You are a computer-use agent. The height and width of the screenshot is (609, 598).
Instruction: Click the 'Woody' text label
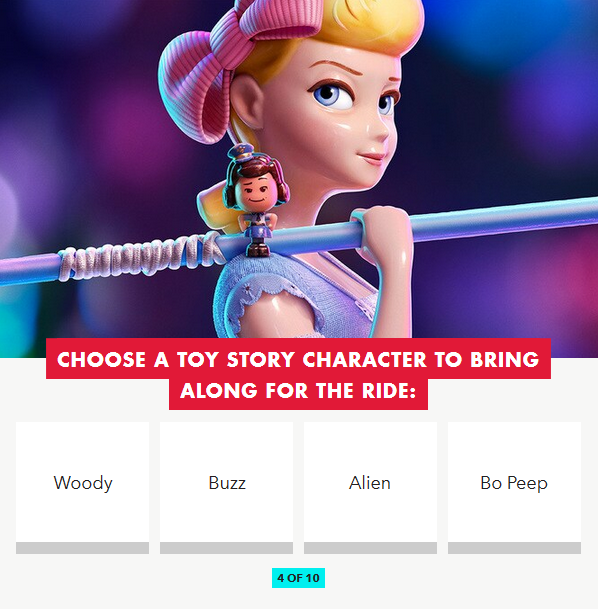[x=83, y=483]
